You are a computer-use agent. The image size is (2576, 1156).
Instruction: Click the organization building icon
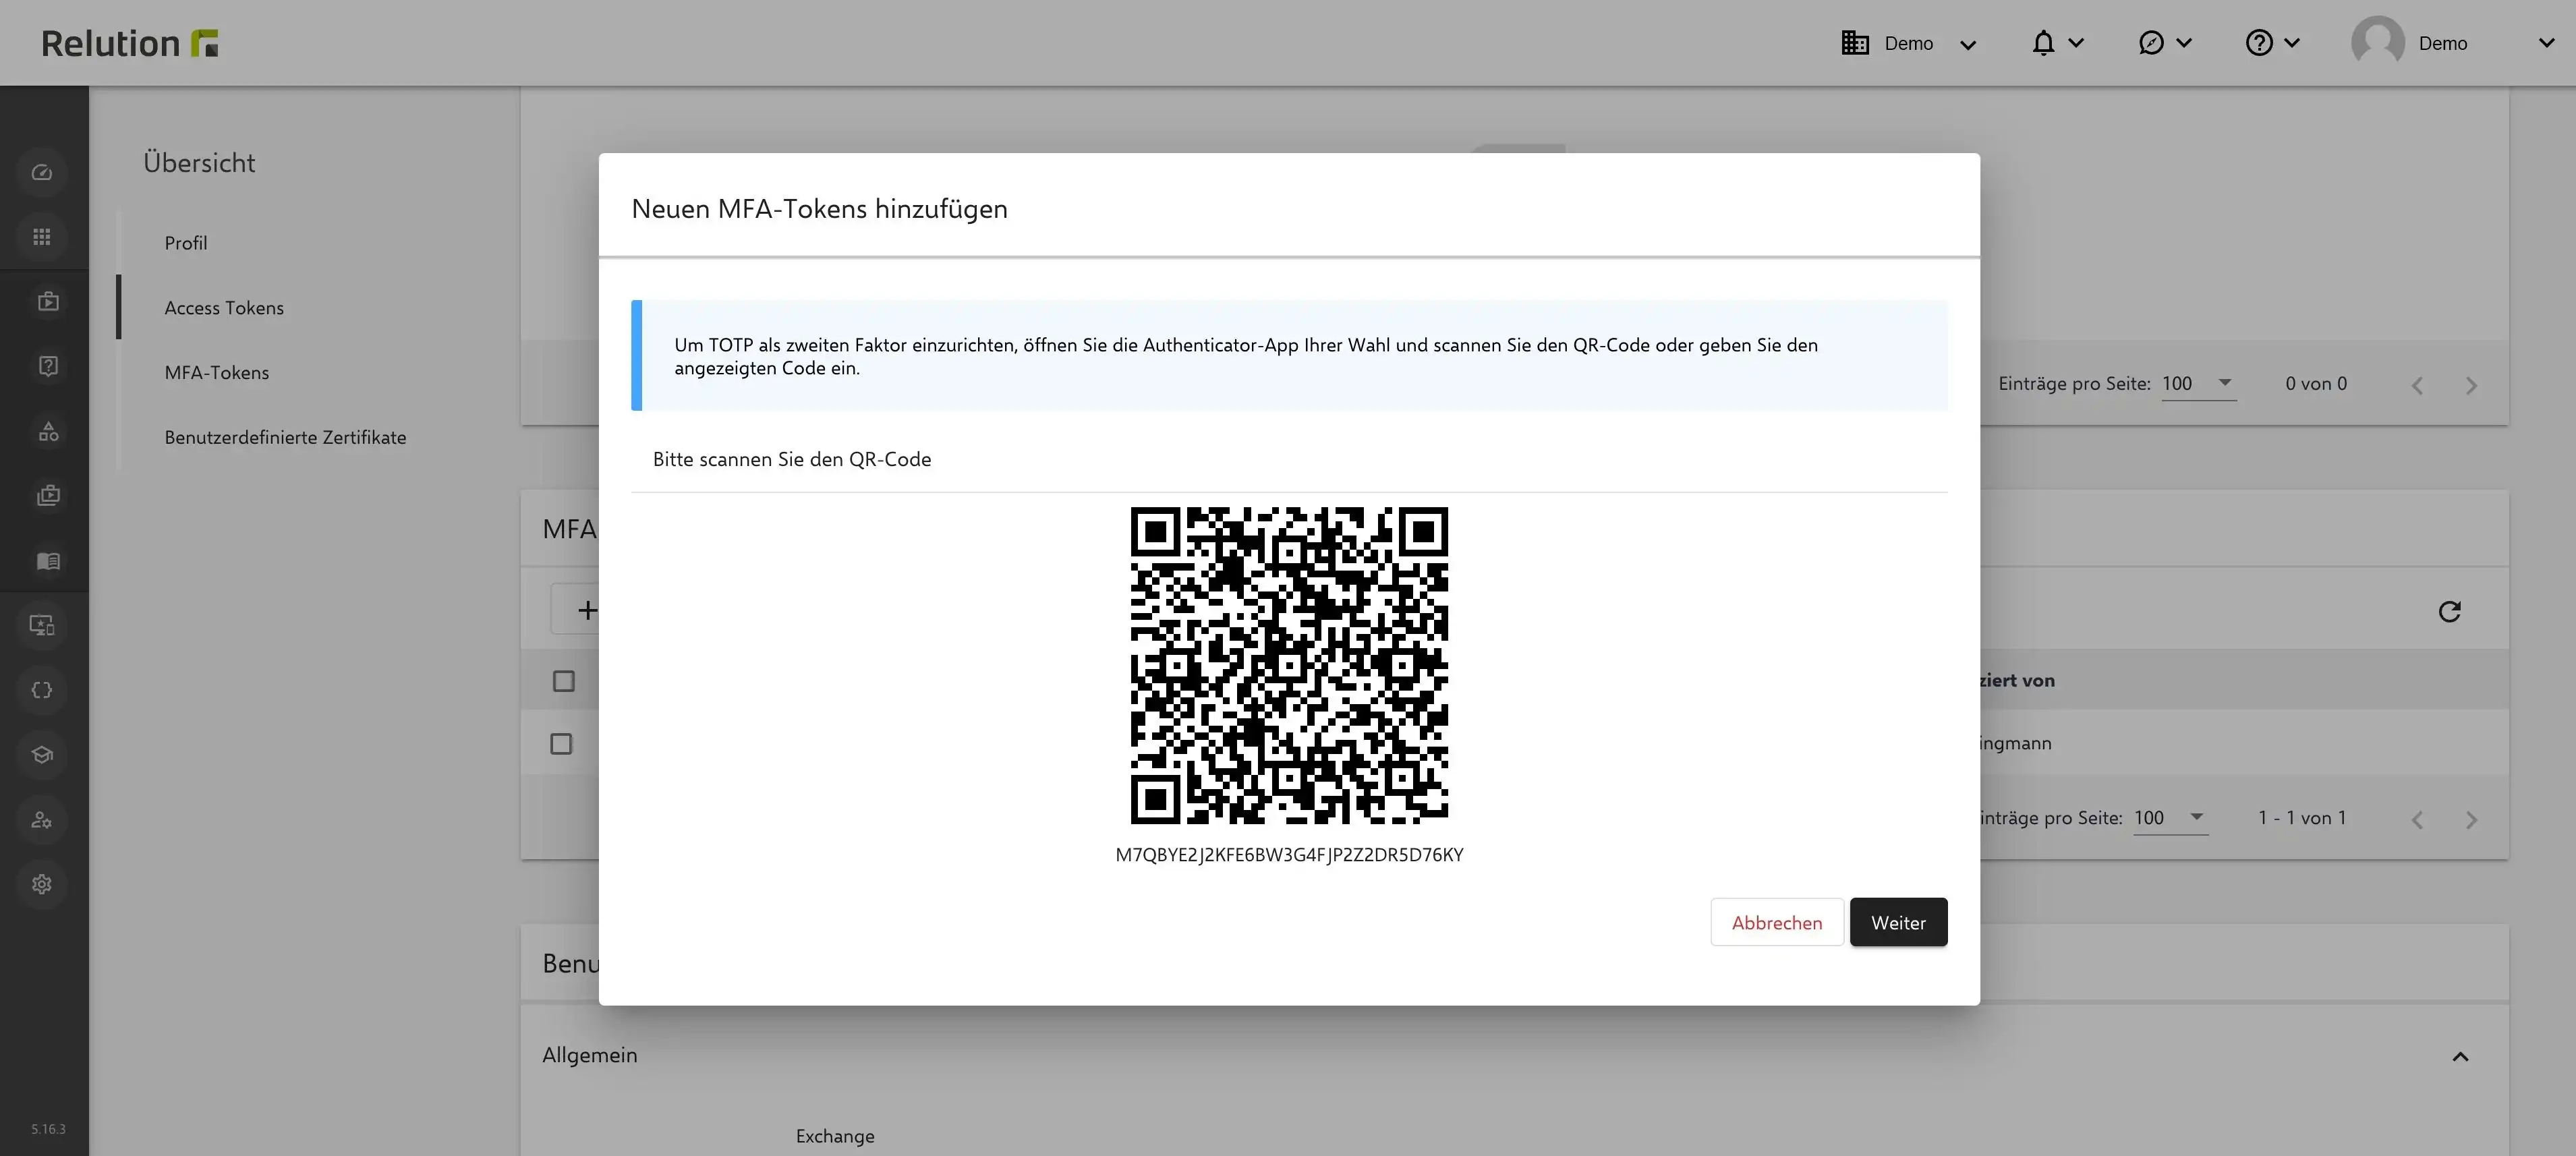coord(1855,43)
